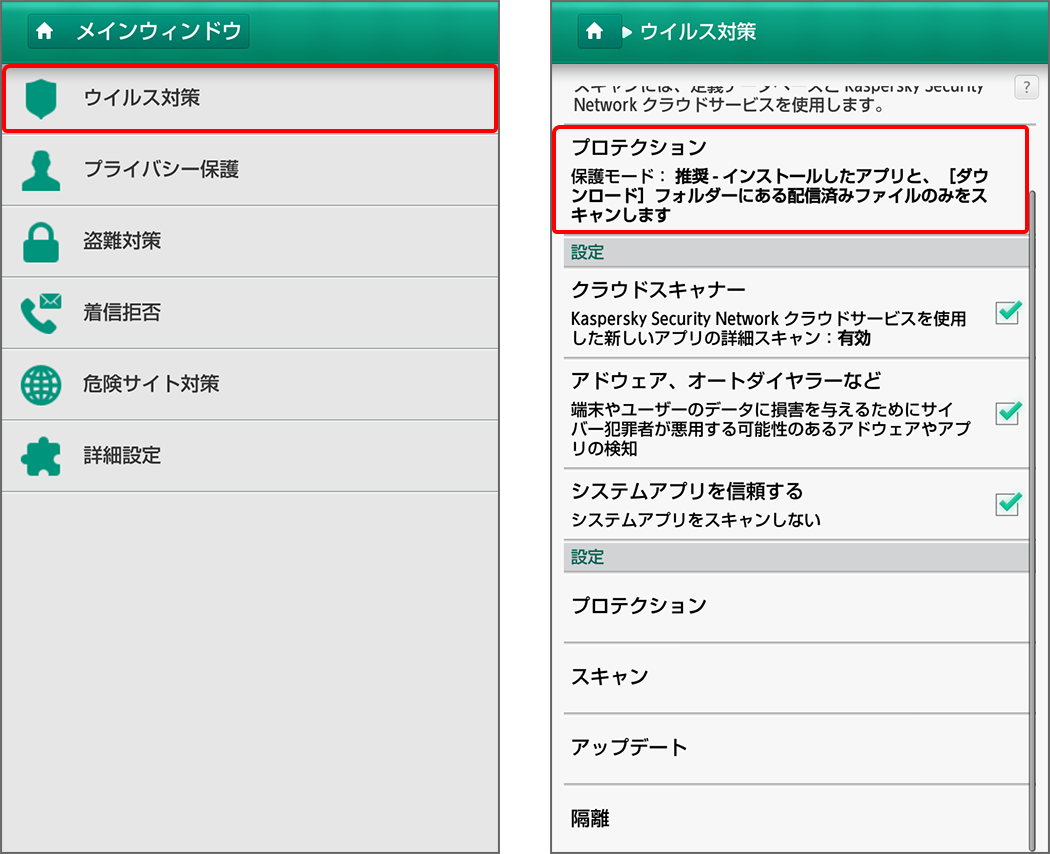Tap the padlock icon for 盗難対策
Image resolution: width=1050 pixels, height=854 pixels.
click(x=41, y=242)
